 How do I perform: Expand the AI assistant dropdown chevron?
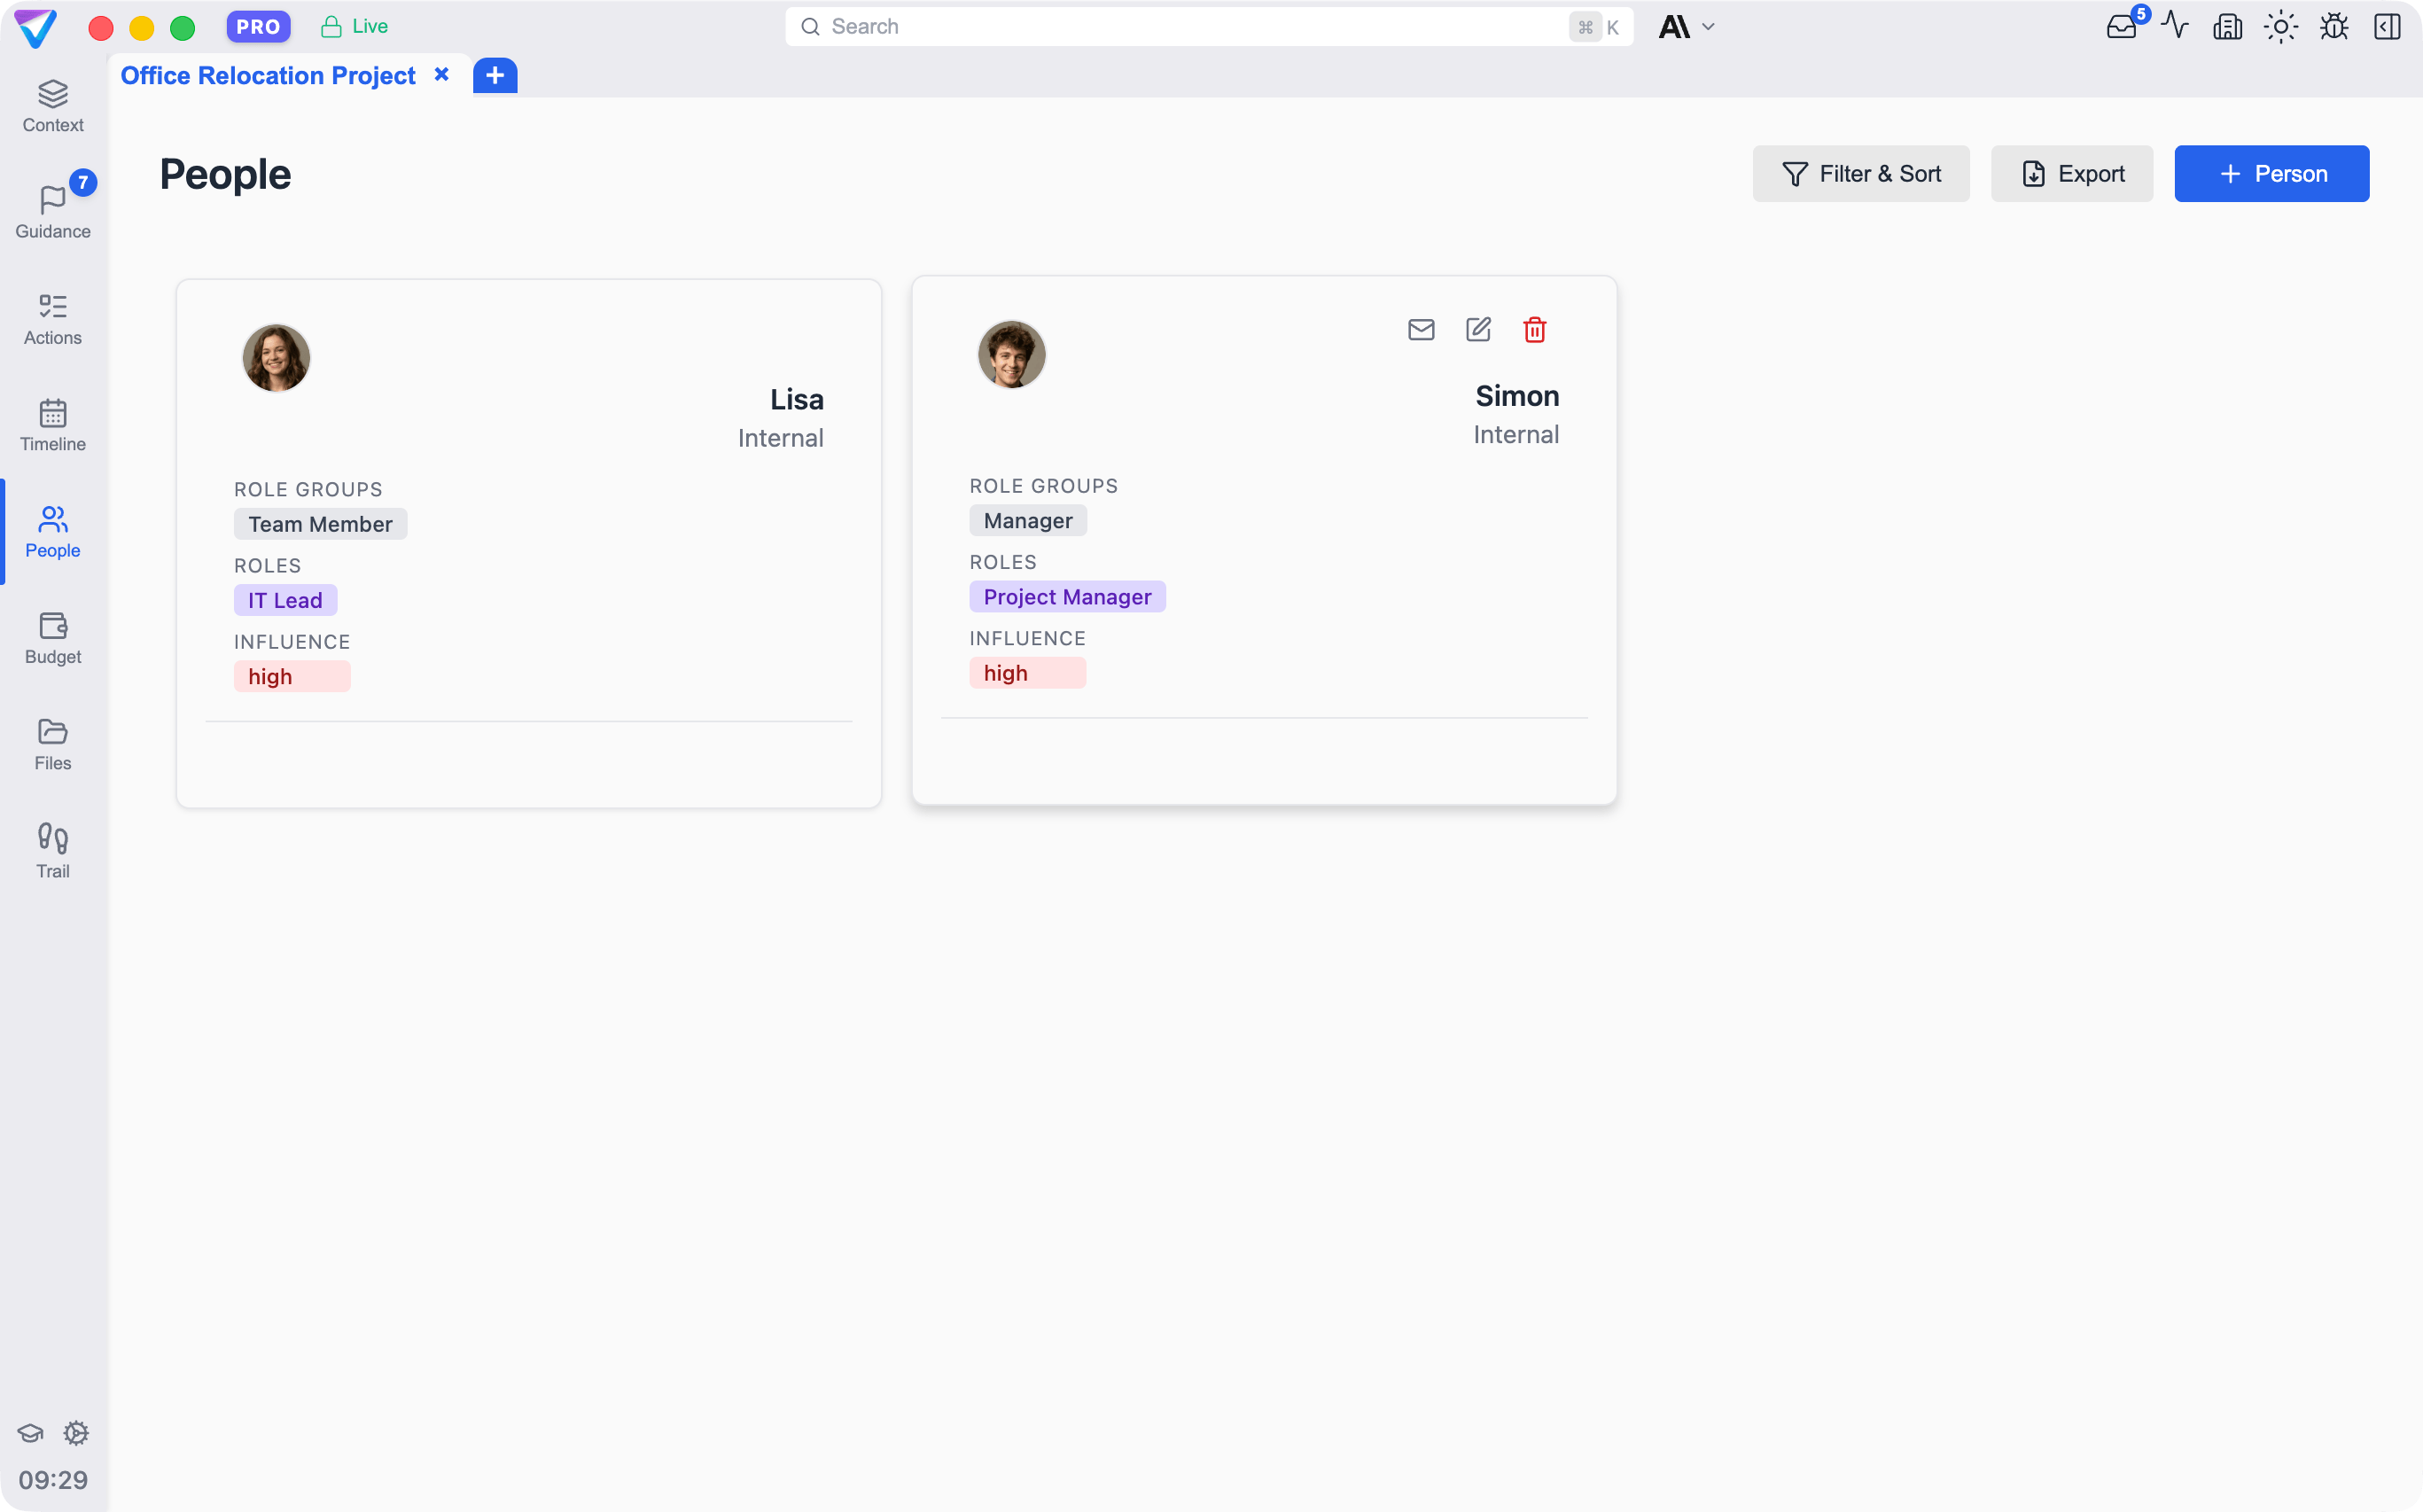pyautogui.click(x=1708, y=27)
